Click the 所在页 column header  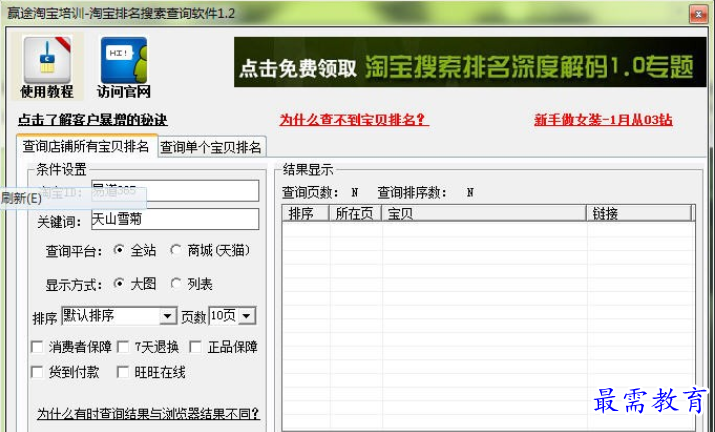tap(355, 213)
